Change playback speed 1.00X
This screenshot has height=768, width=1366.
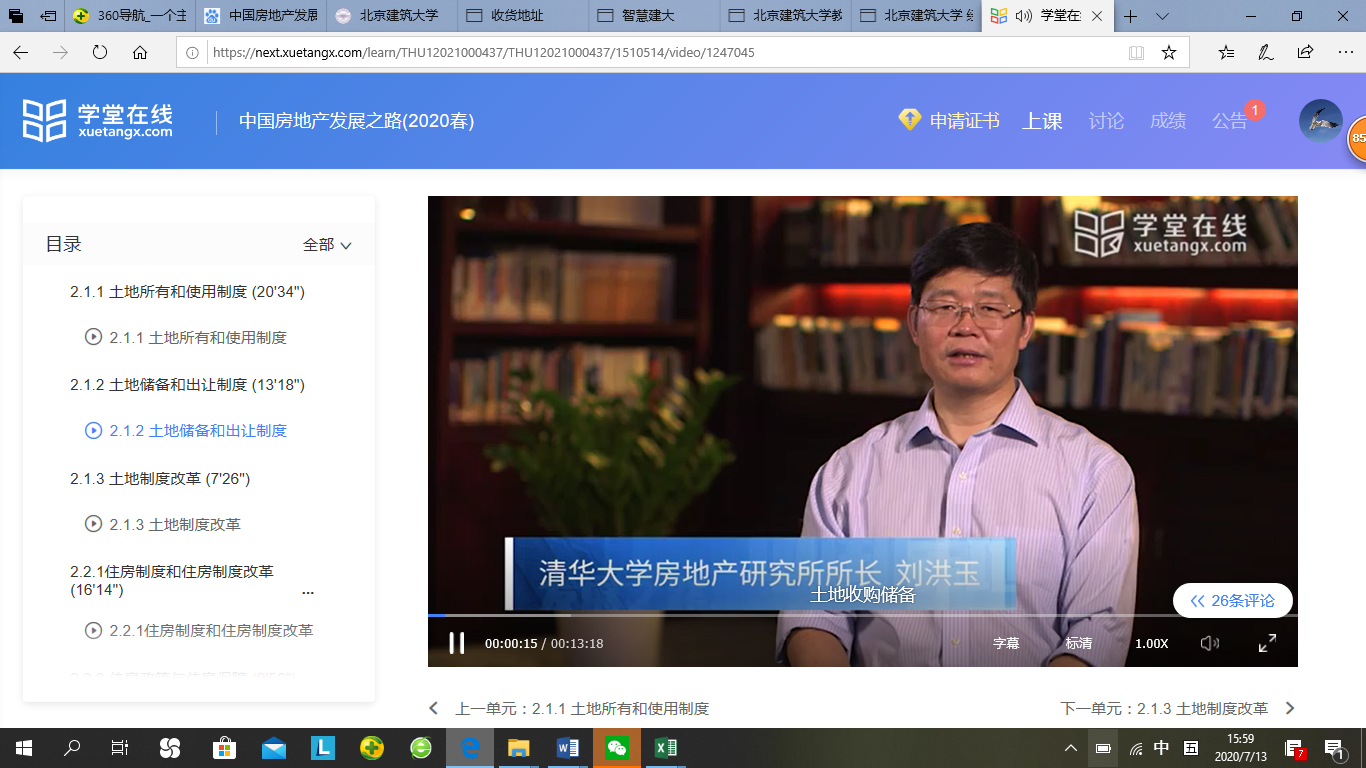1151,643
